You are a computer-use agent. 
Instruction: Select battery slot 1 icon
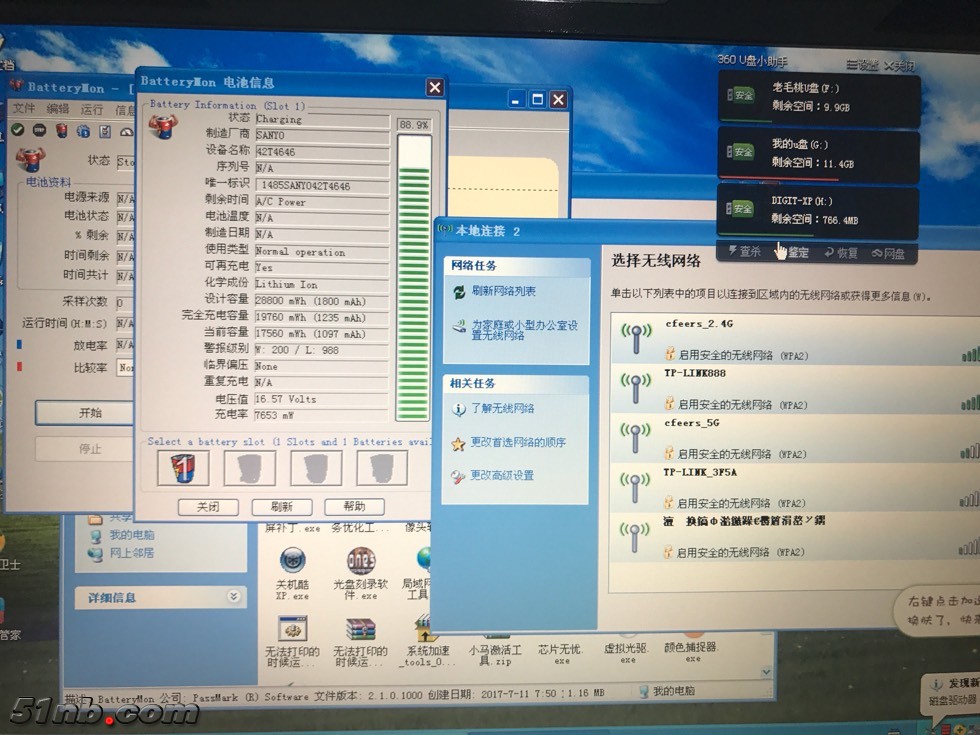point(183,468)
